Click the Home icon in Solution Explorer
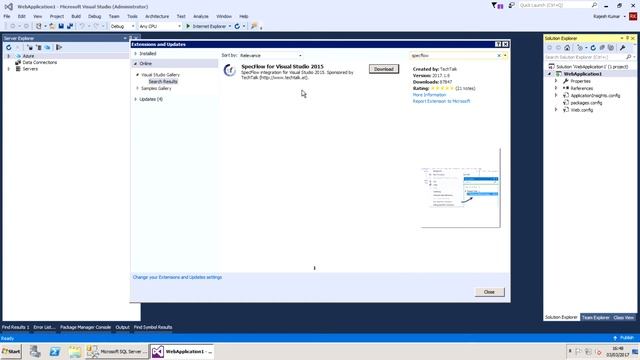Viewport: 640px width, 360px height. pyautogui.click(x=567, y=48)
